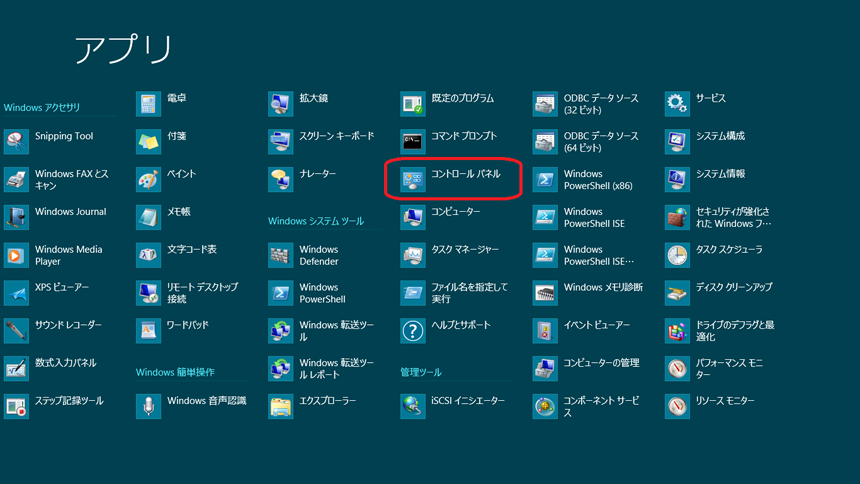The image size is (860, 484).
Task: Start Windows 音声認識 microphone icon
Action: 148,407
